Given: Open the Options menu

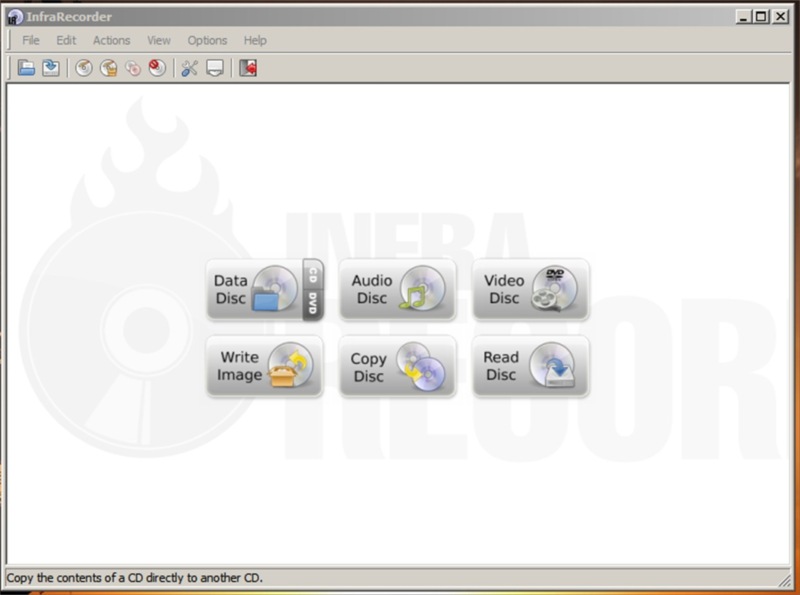Looking at the screenshot, I should point(207,40).
